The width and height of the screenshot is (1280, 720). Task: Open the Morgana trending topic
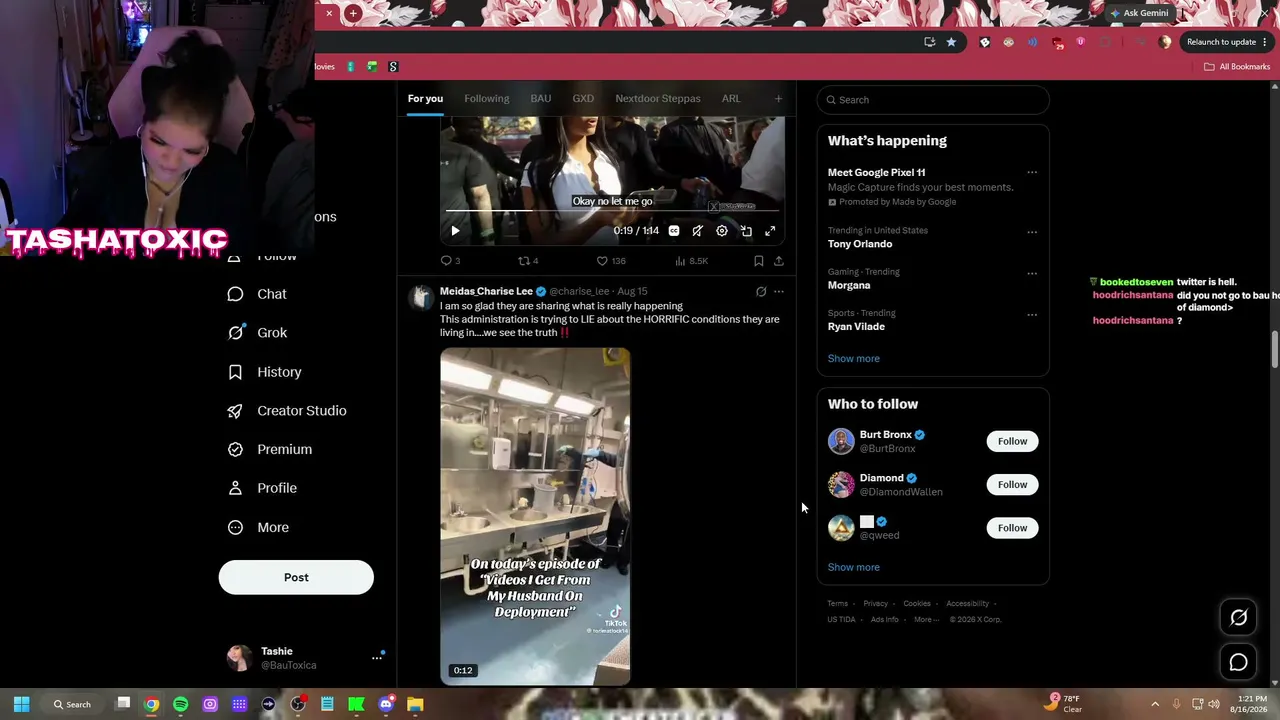[x=849, y=285]
